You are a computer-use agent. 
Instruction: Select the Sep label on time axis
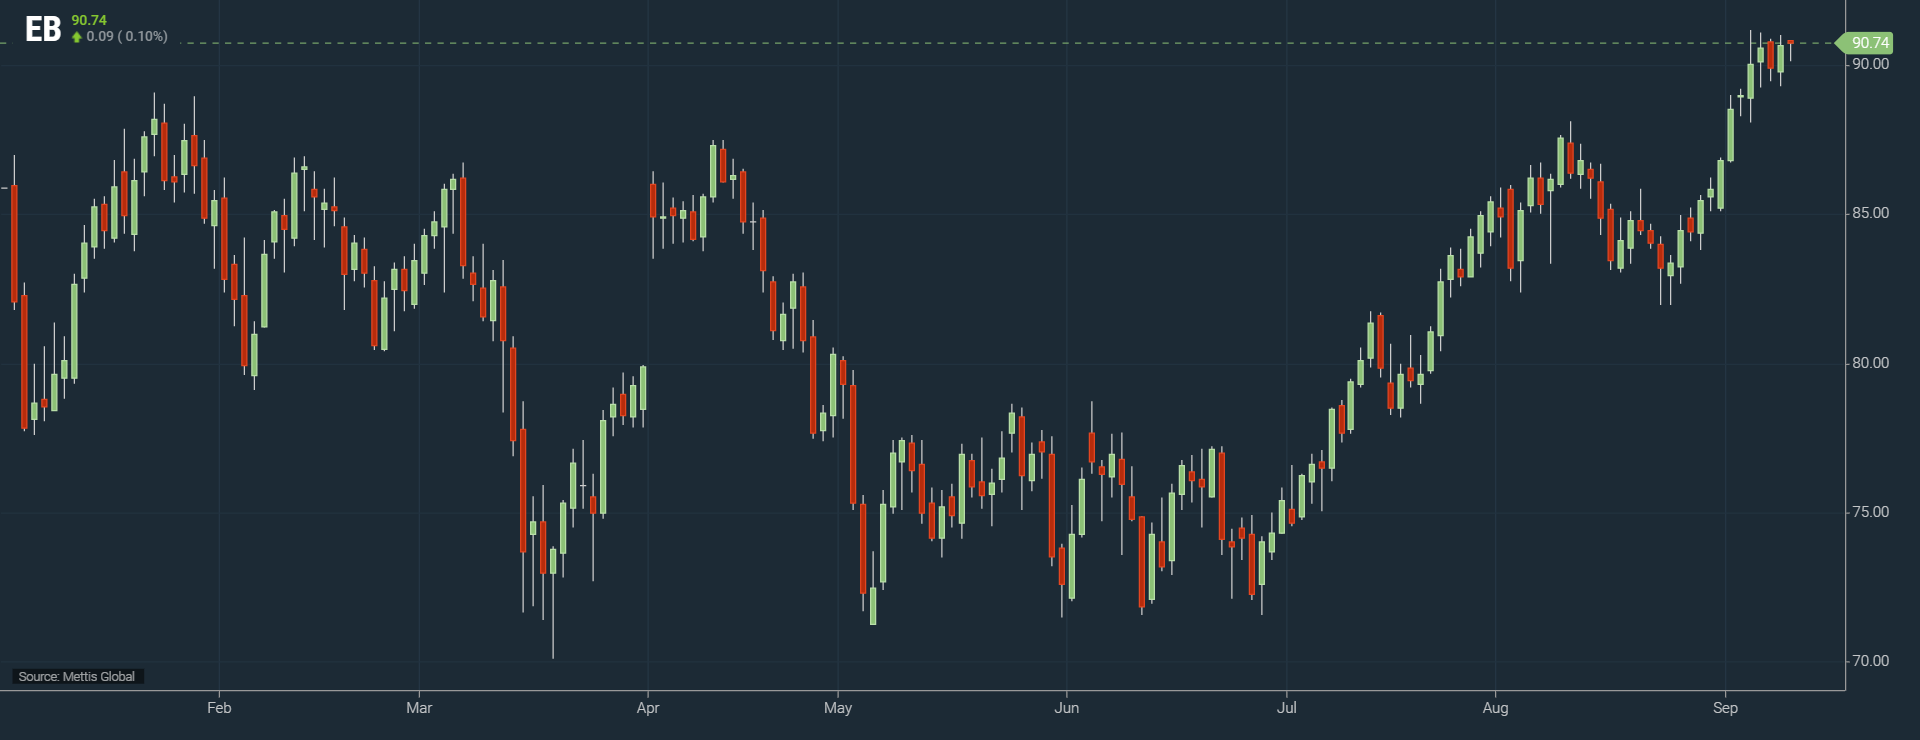[1725, 708]
